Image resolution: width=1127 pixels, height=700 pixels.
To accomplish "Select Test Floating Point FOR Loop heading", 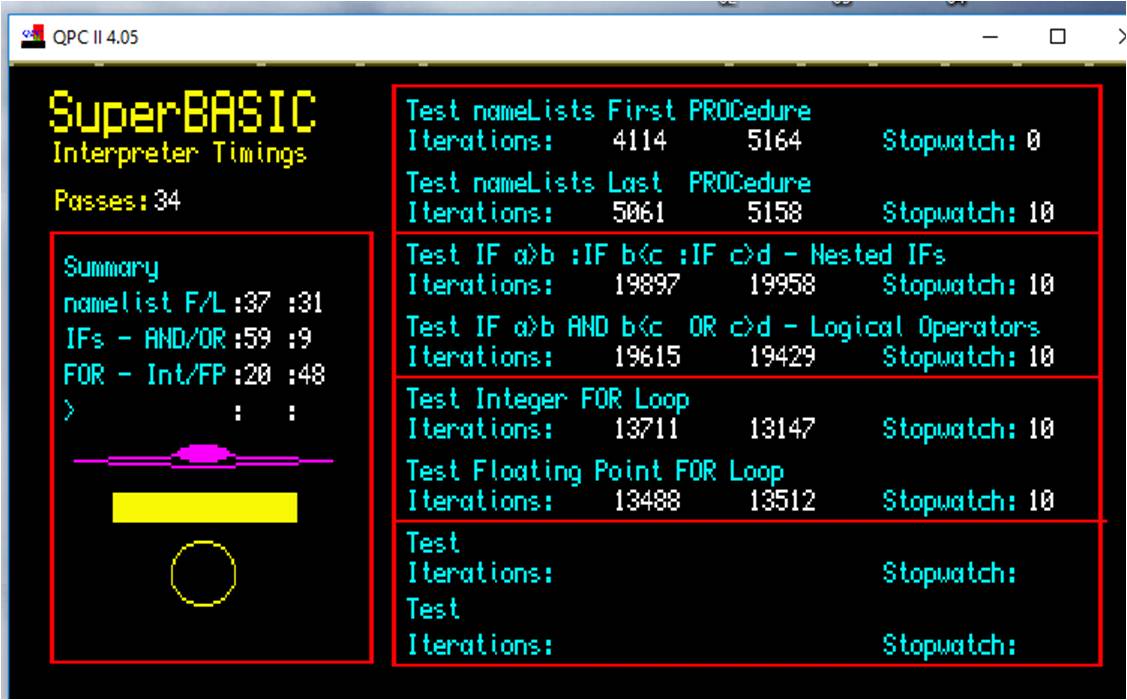I will [594, 471].
